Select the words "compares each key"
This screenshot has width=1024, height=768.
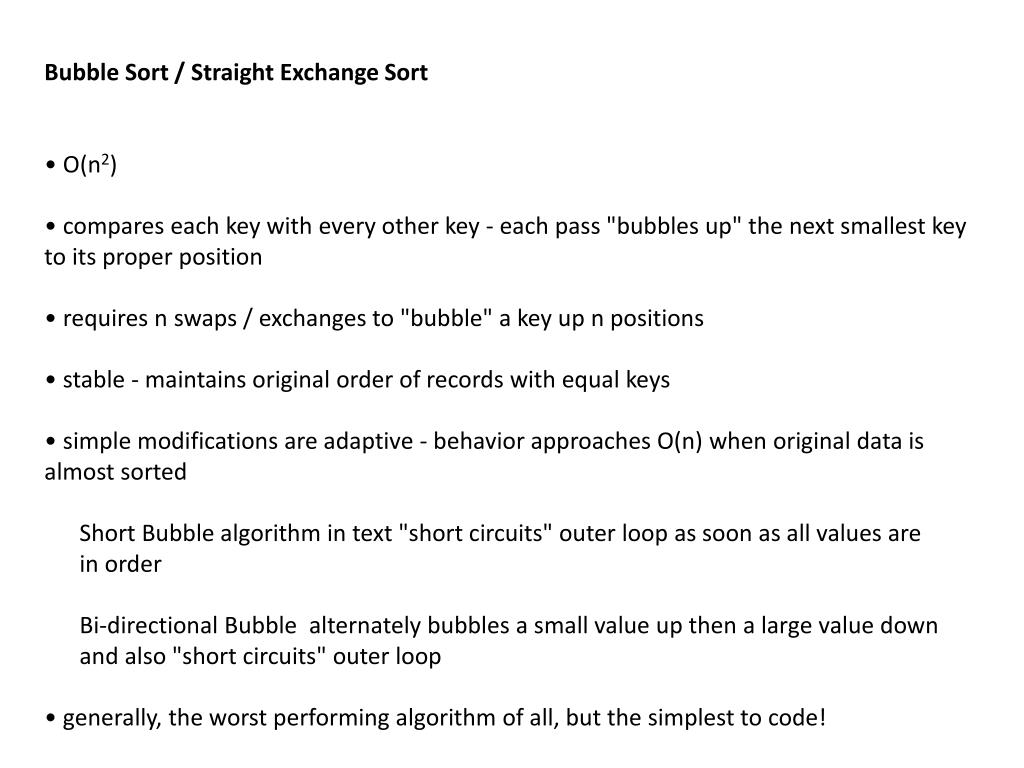142,227
